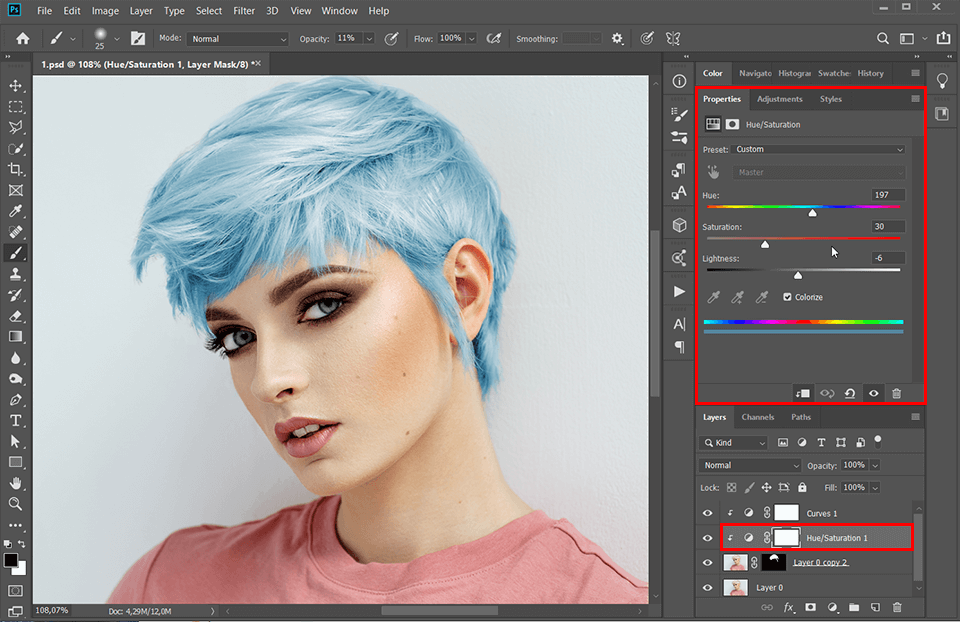960x622 pixels.
Task: Select the Crop tool in the toolbar
Action: (x=15, y=169)
